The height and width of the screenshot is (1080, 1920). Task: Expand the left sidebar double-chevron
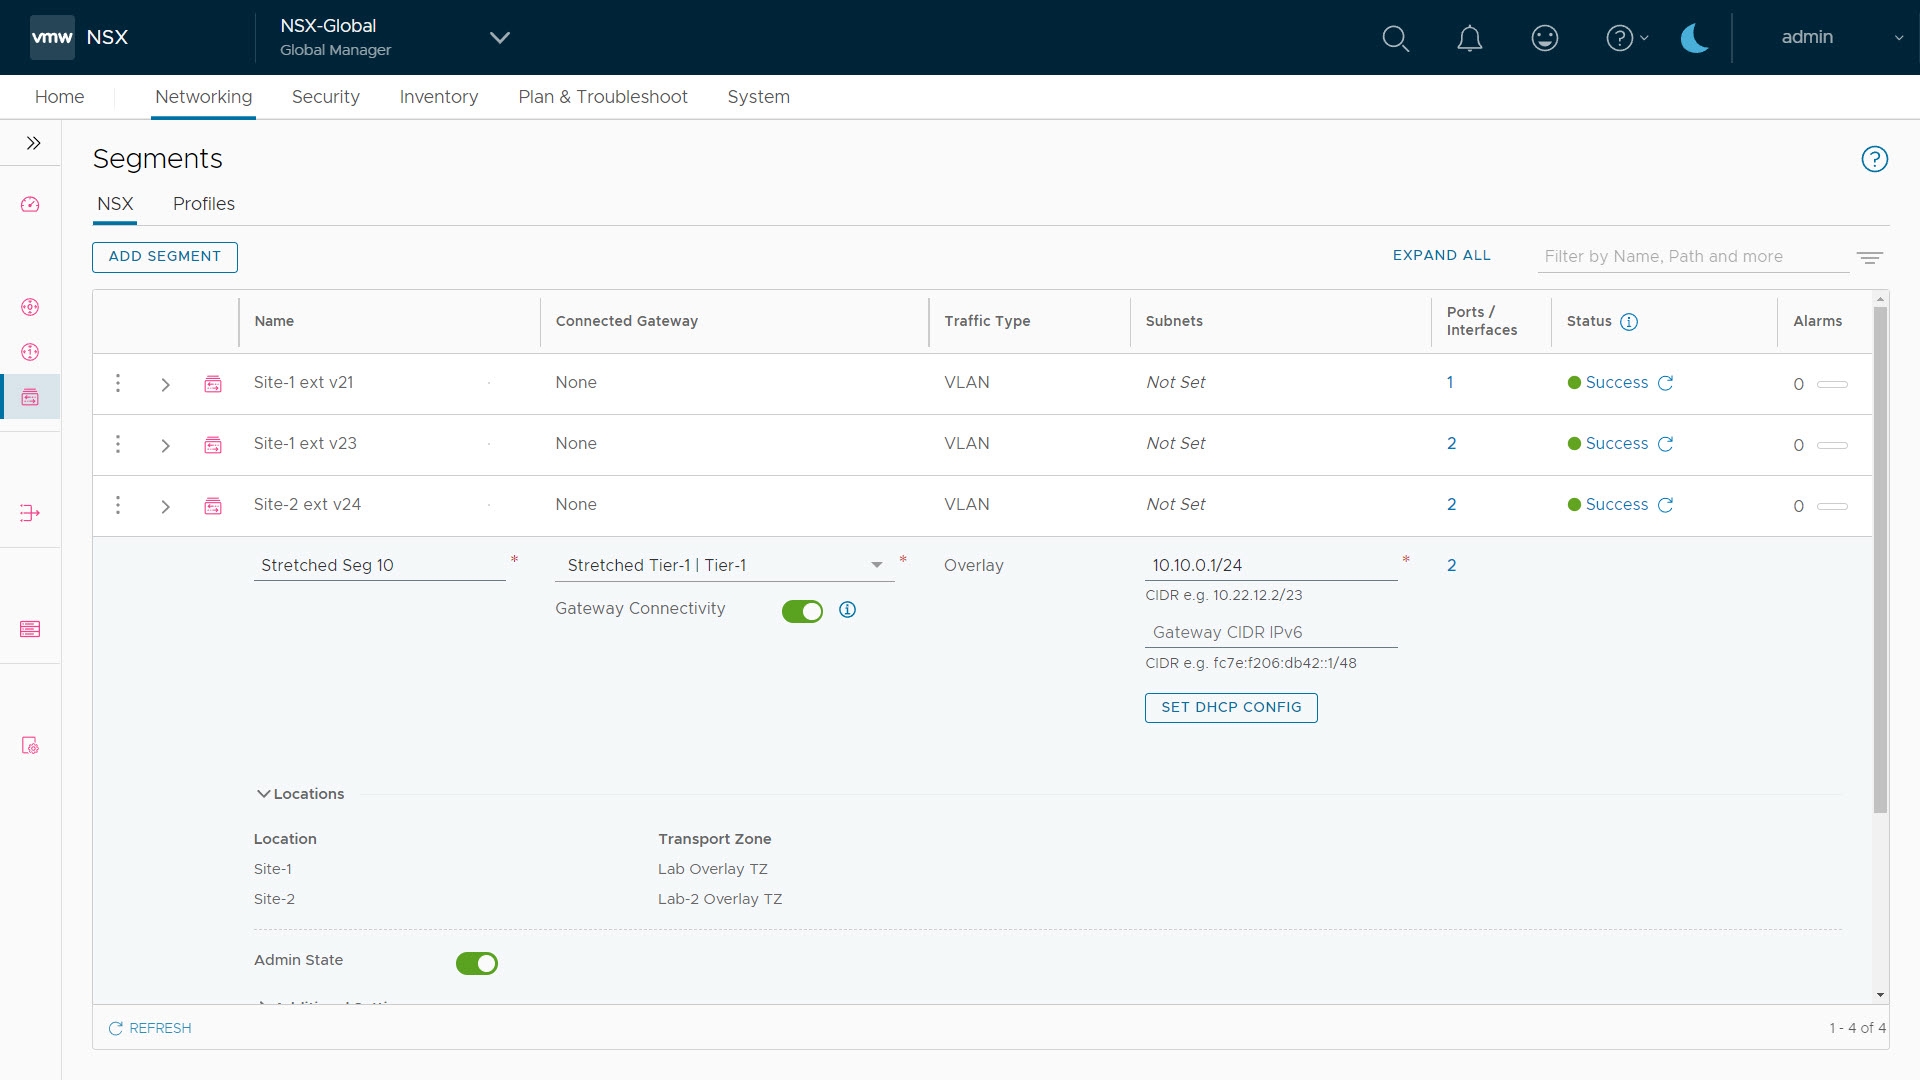click(33, 143)
